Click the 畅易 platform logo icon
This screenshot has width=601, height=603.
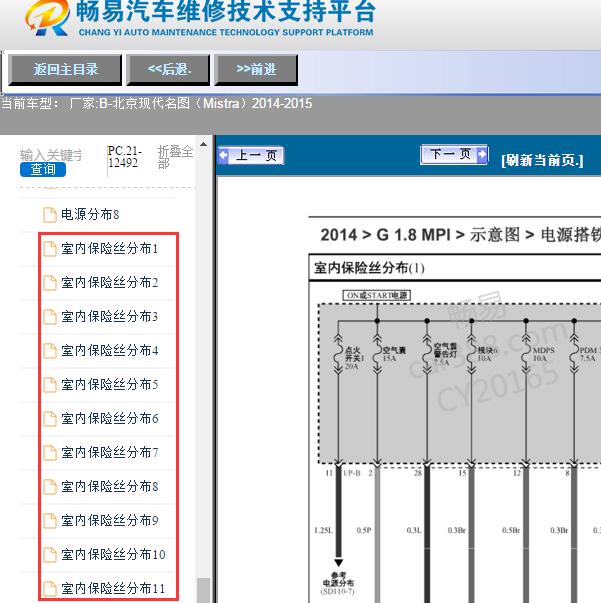tap(48, 18)
